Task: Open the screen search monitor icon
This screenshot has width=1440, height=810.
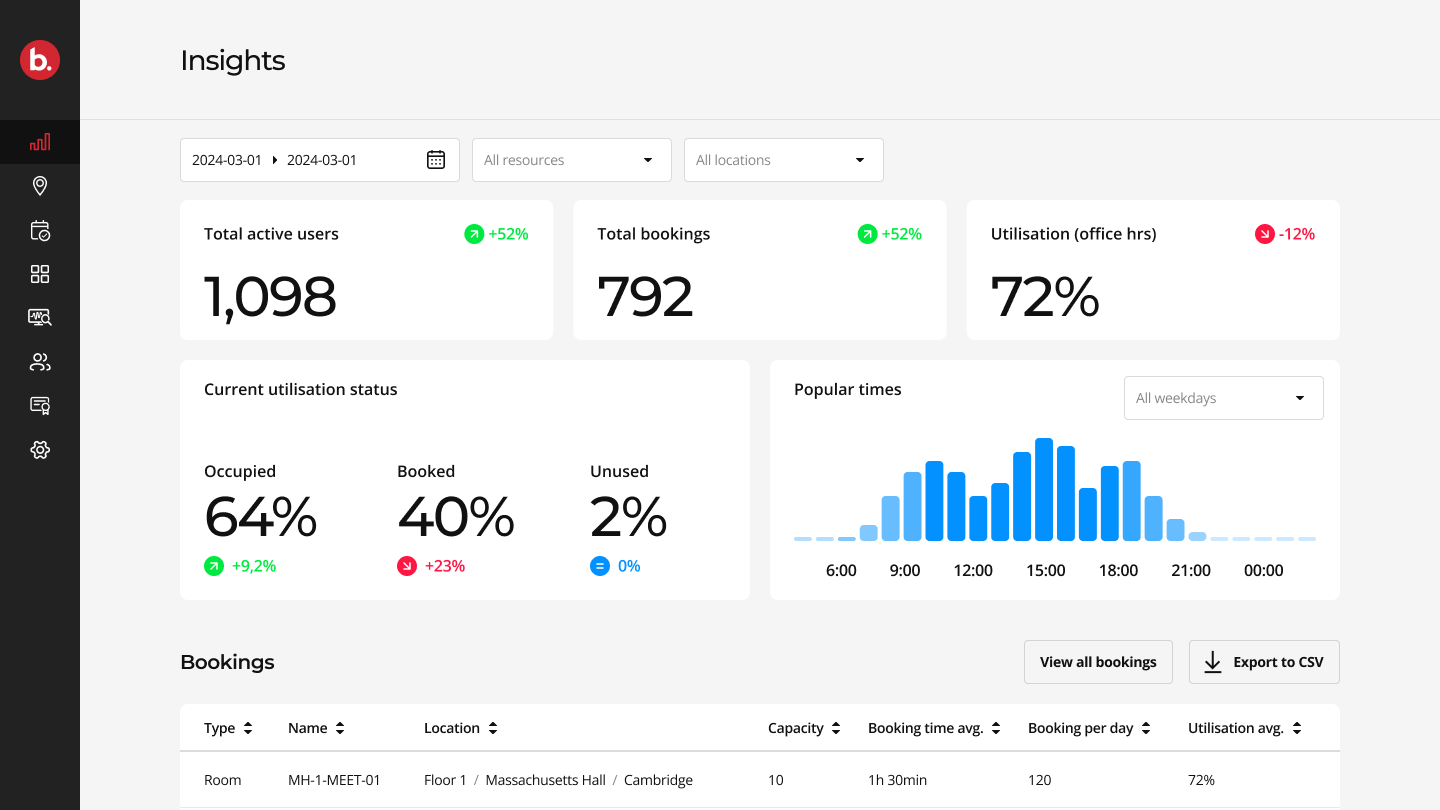Action: click(x=40, y=317)
